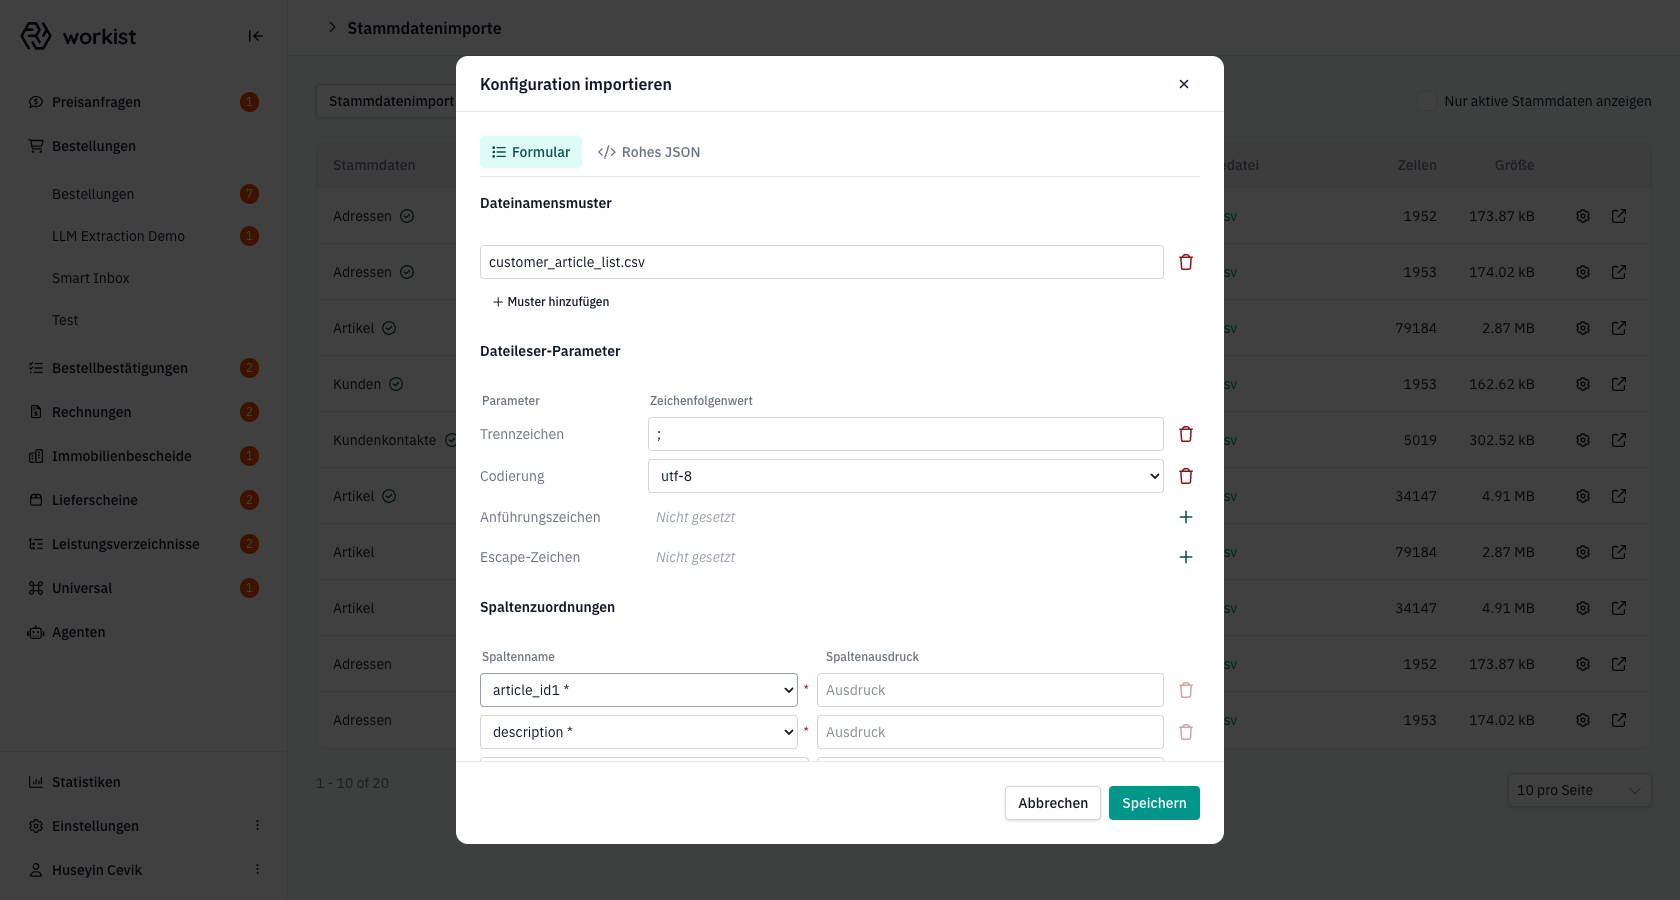Open the description column name dropdown
1680x900 pixels.
click(x=639, y=732)
